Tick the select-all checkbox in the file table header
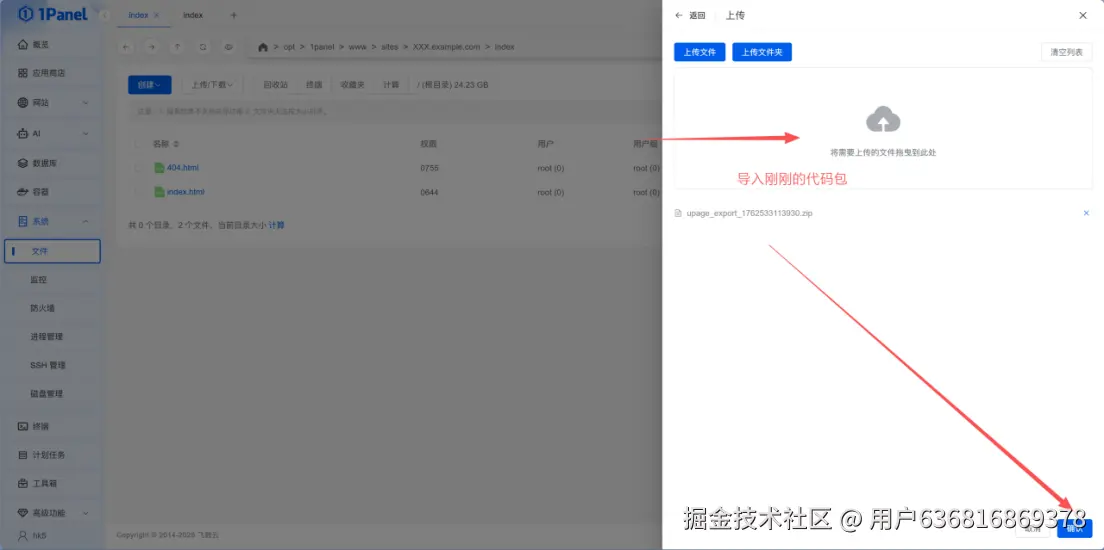Screen dimensions: 1104x550 pyautogui.click(x=138, y=144)
